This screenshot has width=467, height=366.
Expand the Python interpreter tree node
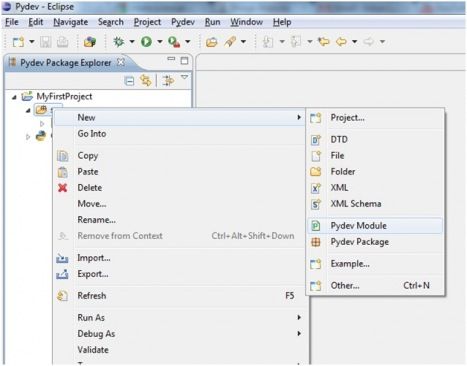pos(28,137)
